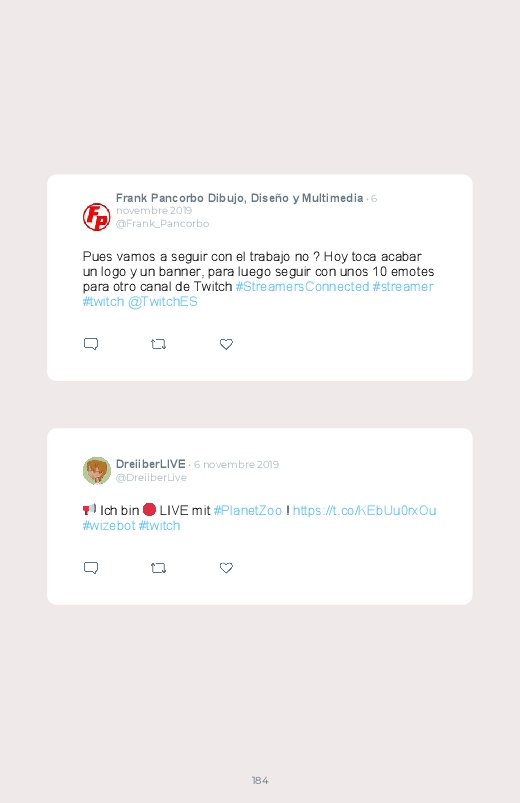Open #twitch hashtag in DreiiberLIVE tweet
Viewport: 520px width, 803px height.
pos(159,525)
